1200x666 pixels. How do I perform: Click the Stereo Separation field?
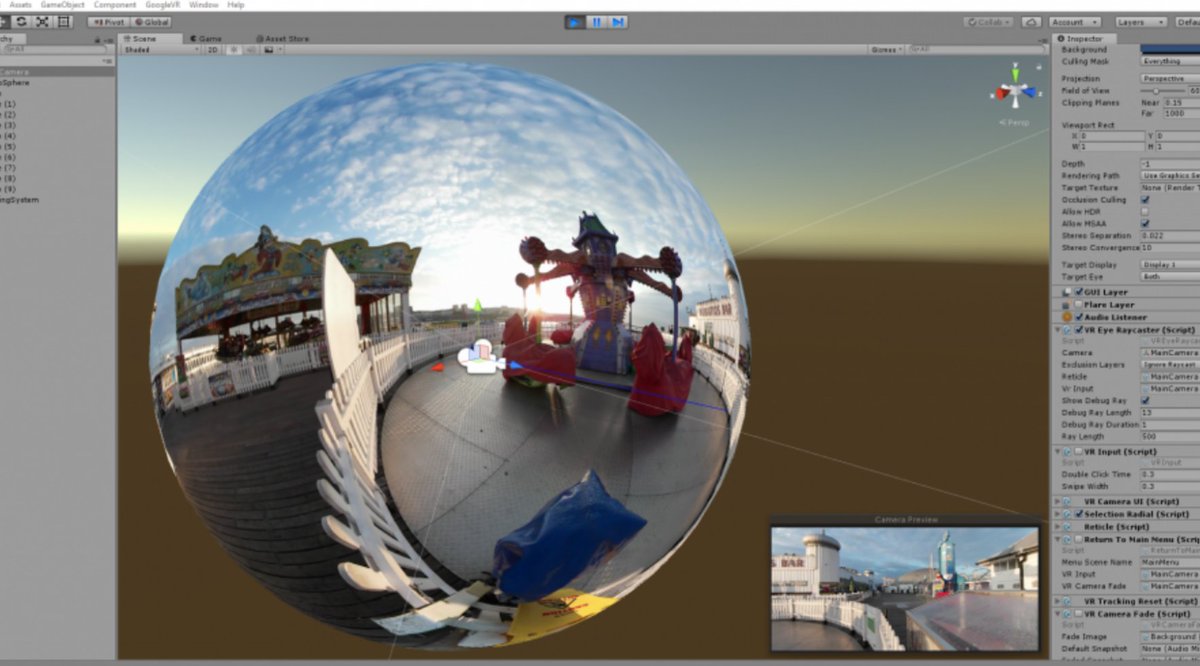(1170, 235)
